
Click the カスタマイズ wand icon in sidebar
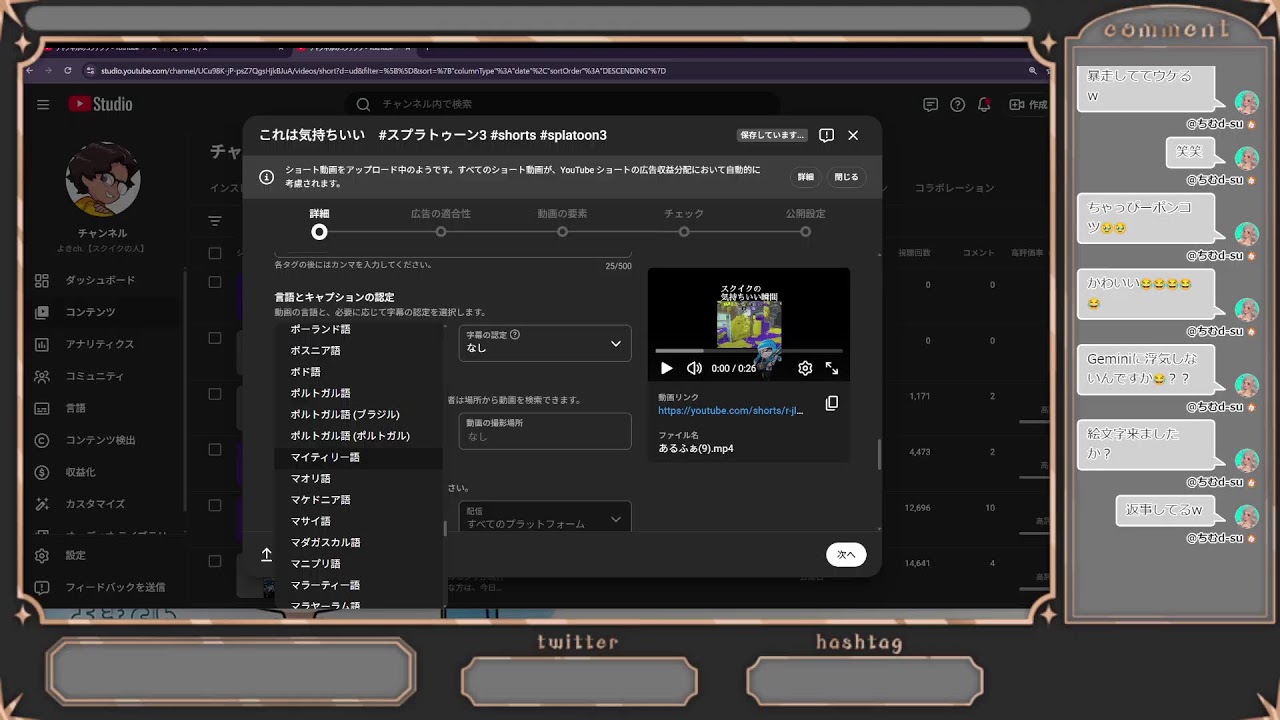[42, 504]
